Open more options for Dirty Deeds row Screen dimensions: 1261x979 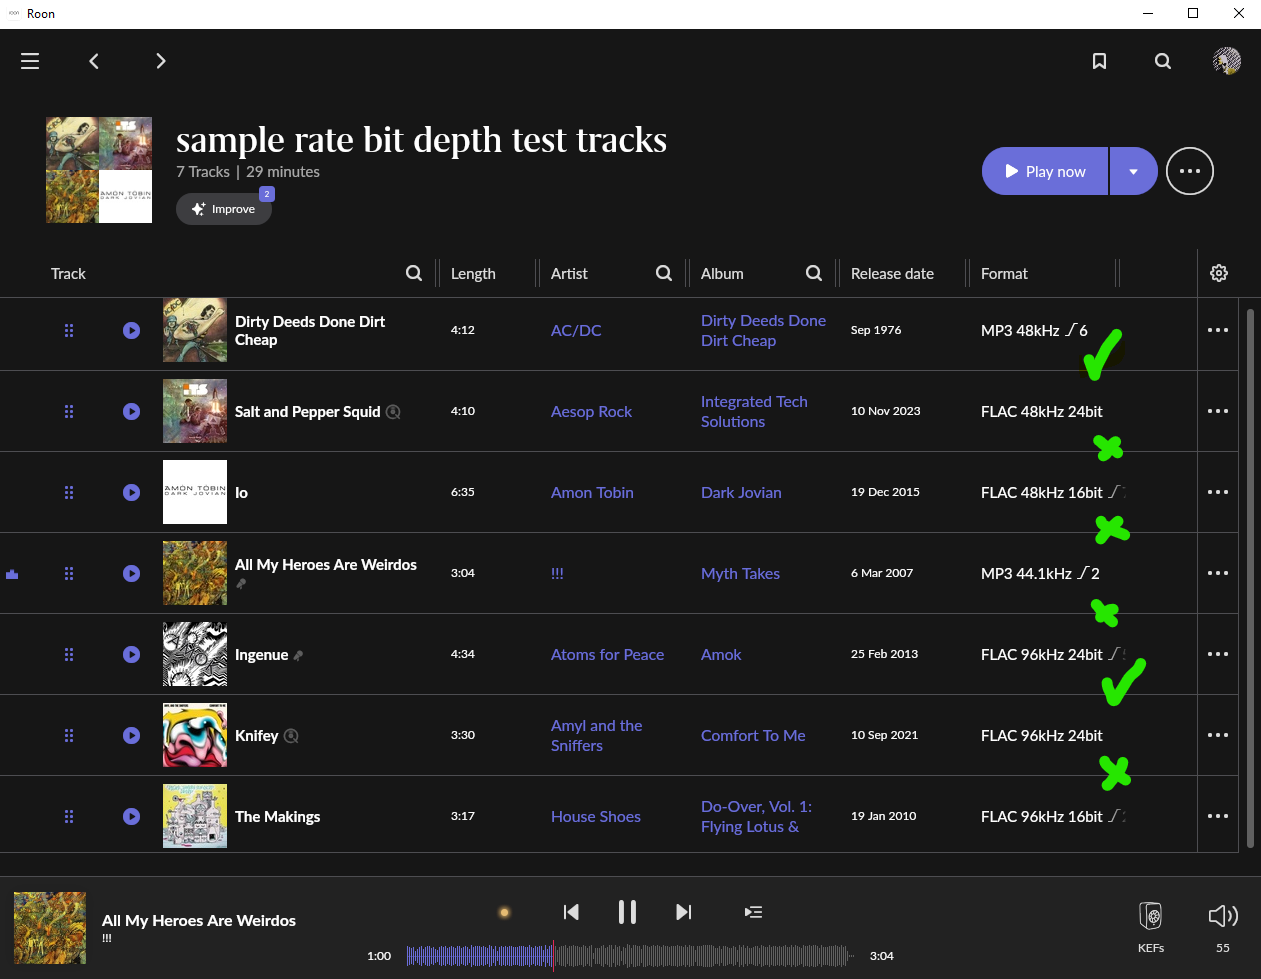point(1217,330)
